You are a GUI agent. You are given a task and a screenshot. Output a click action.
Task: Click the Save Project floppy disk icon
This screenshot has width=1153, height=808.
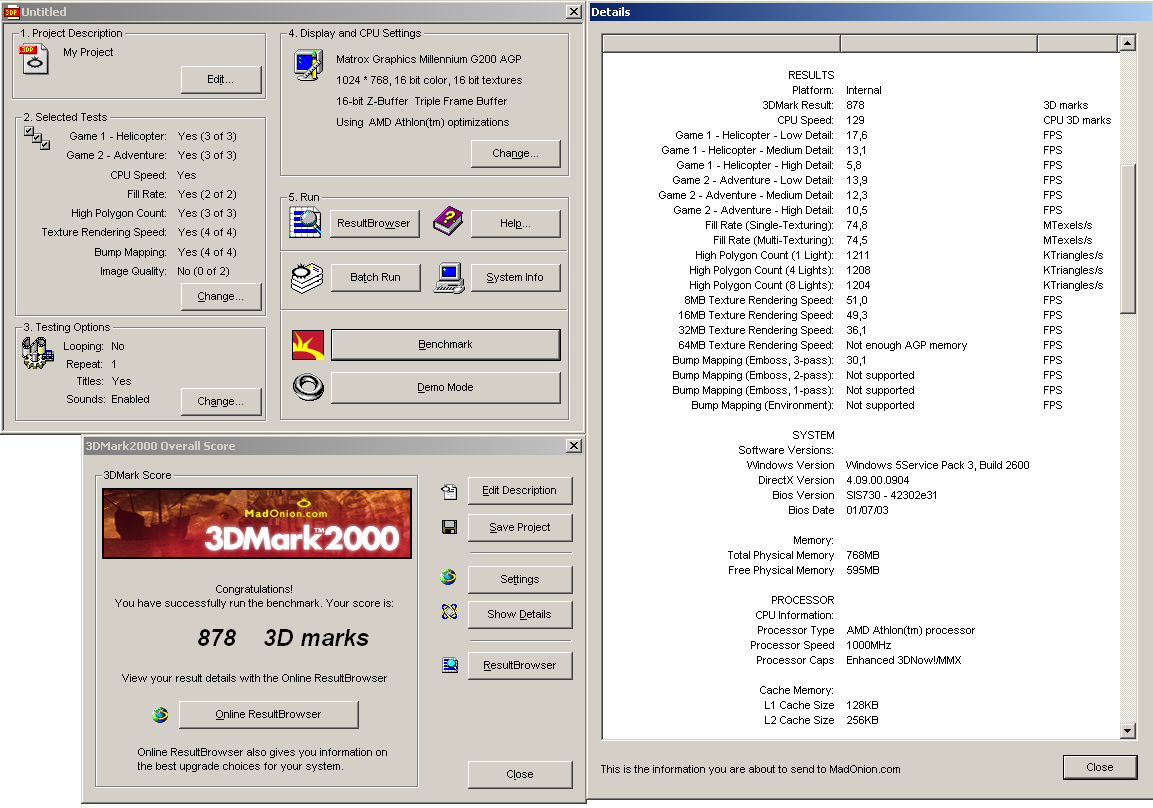(449, 527)
